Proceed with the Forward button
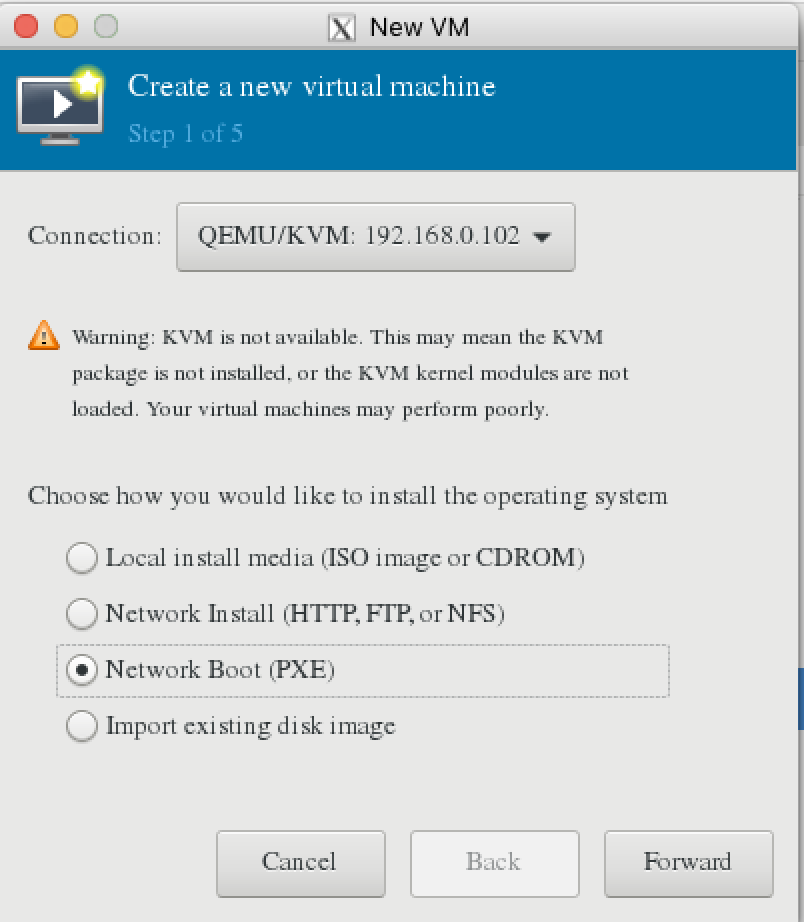Screen dimensions: 804x922 click(689, 863)
